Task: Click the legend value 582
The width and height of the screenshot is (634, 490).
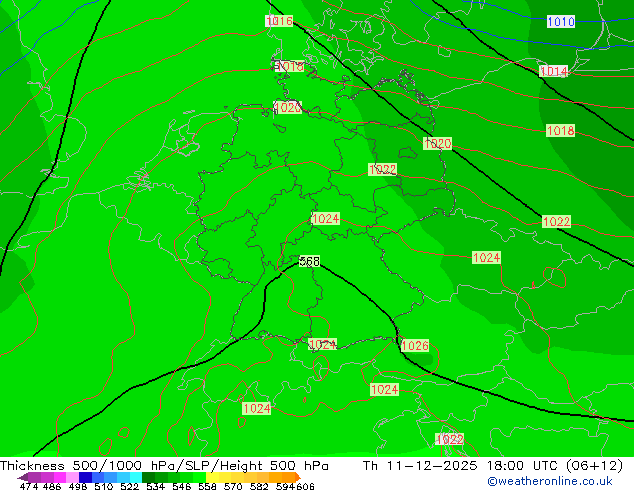Action: point(259,486)
